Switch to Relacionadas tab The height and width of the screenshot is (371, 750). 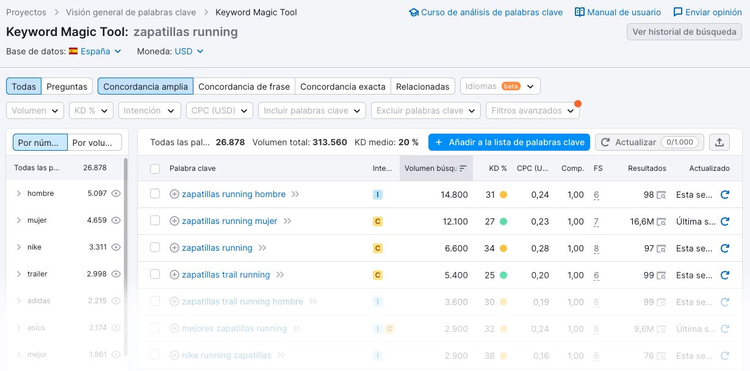(422, 87)
